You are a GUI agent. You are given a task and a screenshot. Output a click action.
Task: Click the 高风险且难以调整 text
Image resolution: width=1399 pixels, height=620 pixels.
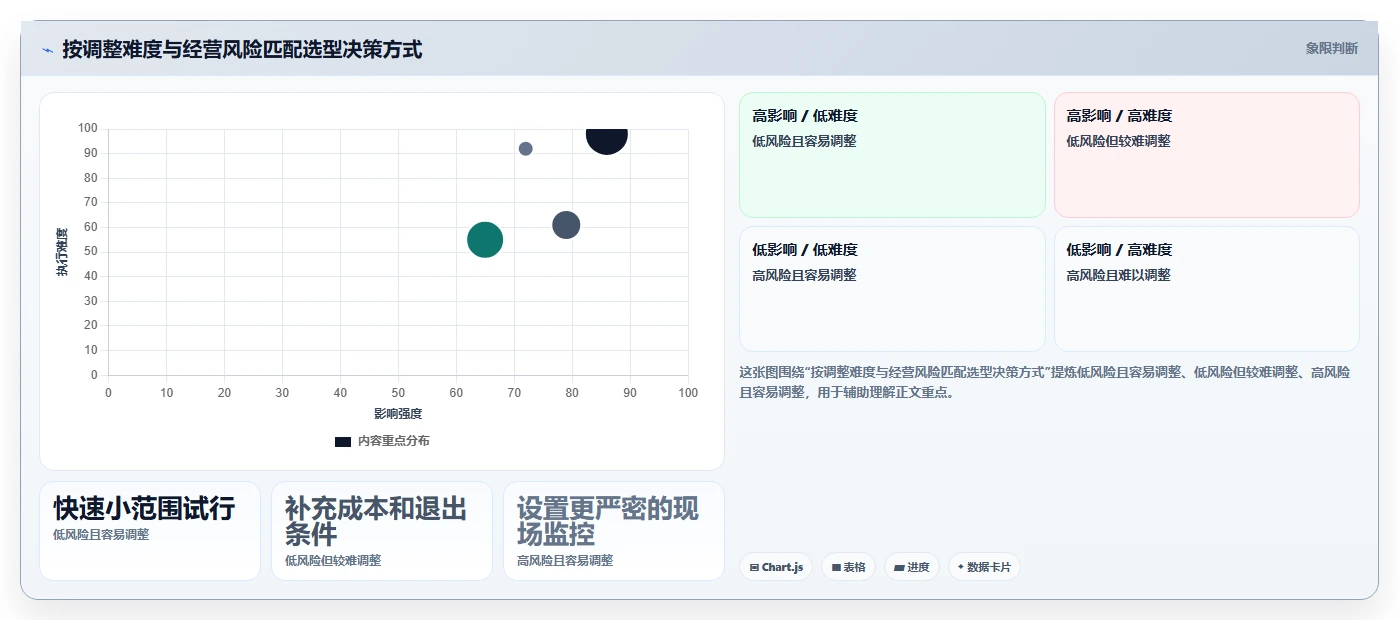pyautogui.click(x=1118, y=275)
